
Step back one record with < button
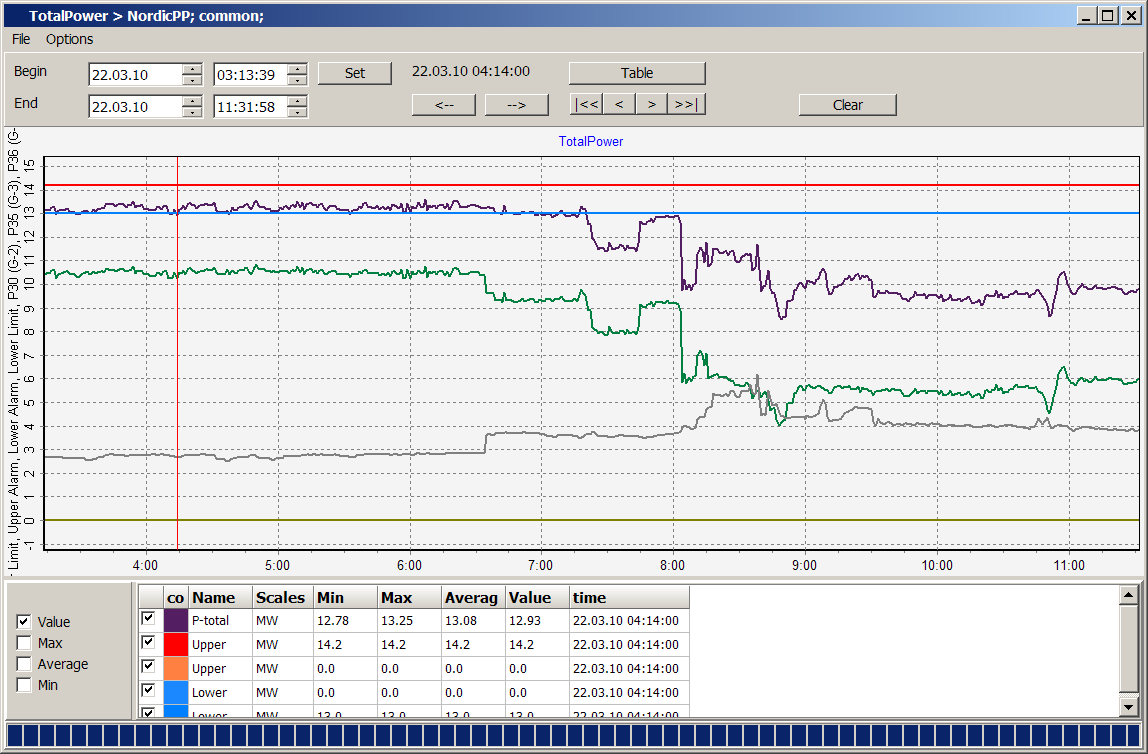[x=619, y=105]
